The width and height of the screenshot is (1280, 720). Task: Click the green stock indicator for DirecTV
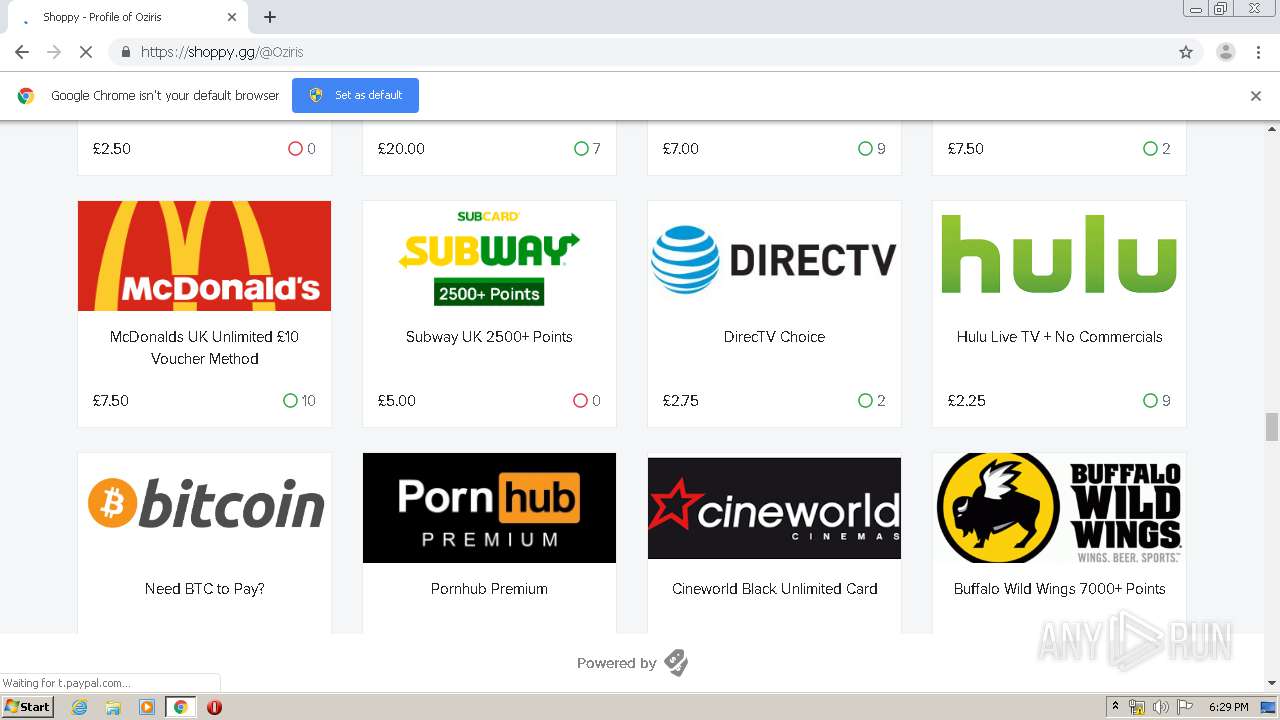(872, 401)
